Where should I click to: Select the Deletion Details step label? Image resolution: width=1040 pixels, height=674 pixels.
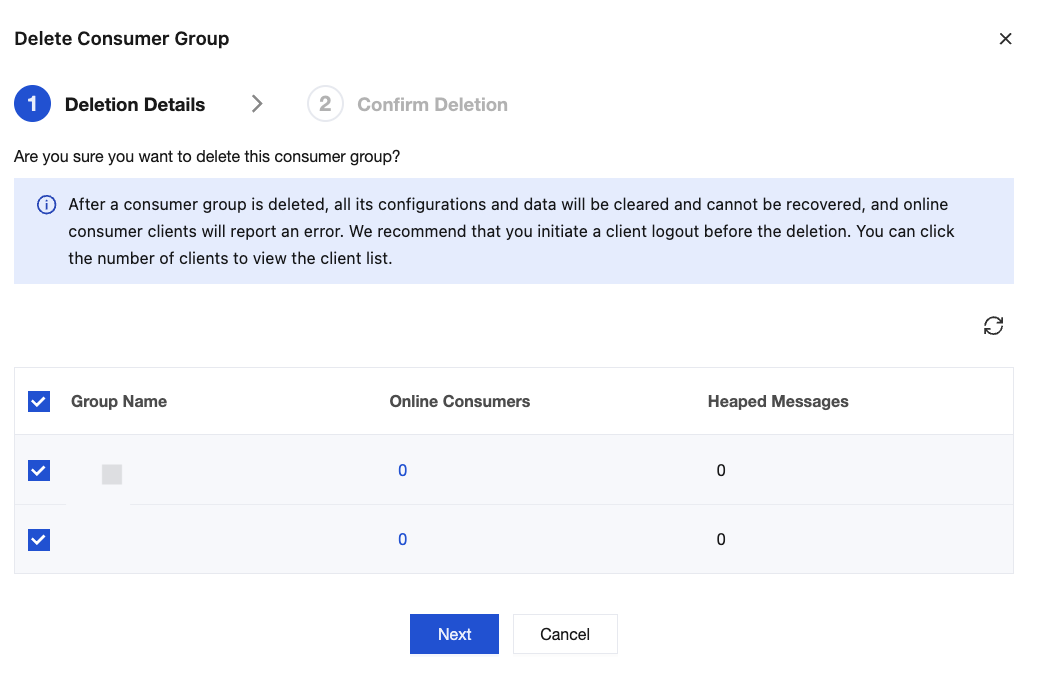click(135, 104)
